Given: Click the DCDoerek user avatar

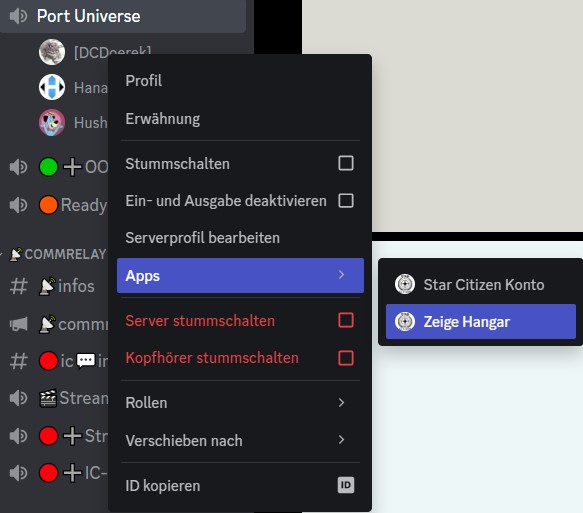Looking at the screenshot, I should [x=52, y=52].
